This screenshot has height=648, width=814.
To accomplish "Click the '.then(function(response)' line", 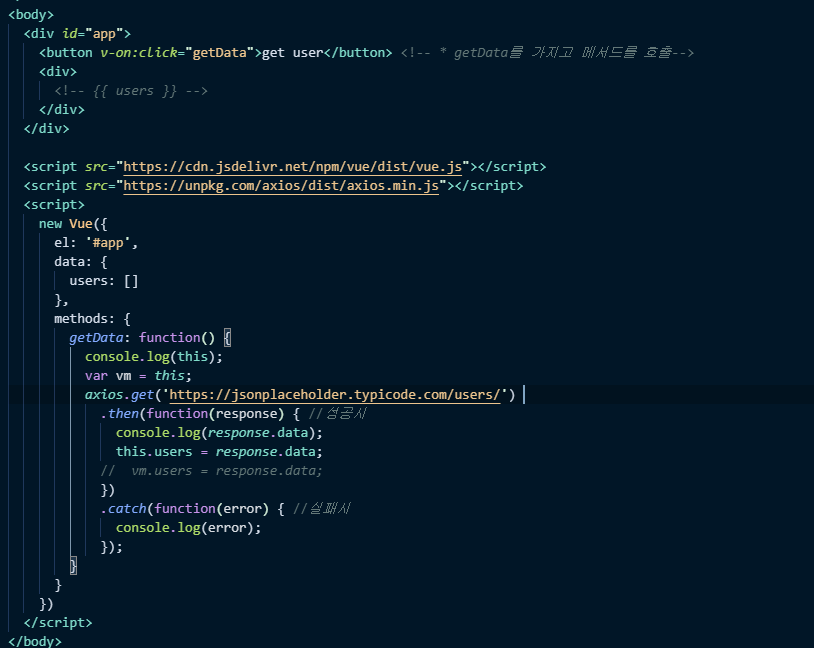I will tap(200, 413).
